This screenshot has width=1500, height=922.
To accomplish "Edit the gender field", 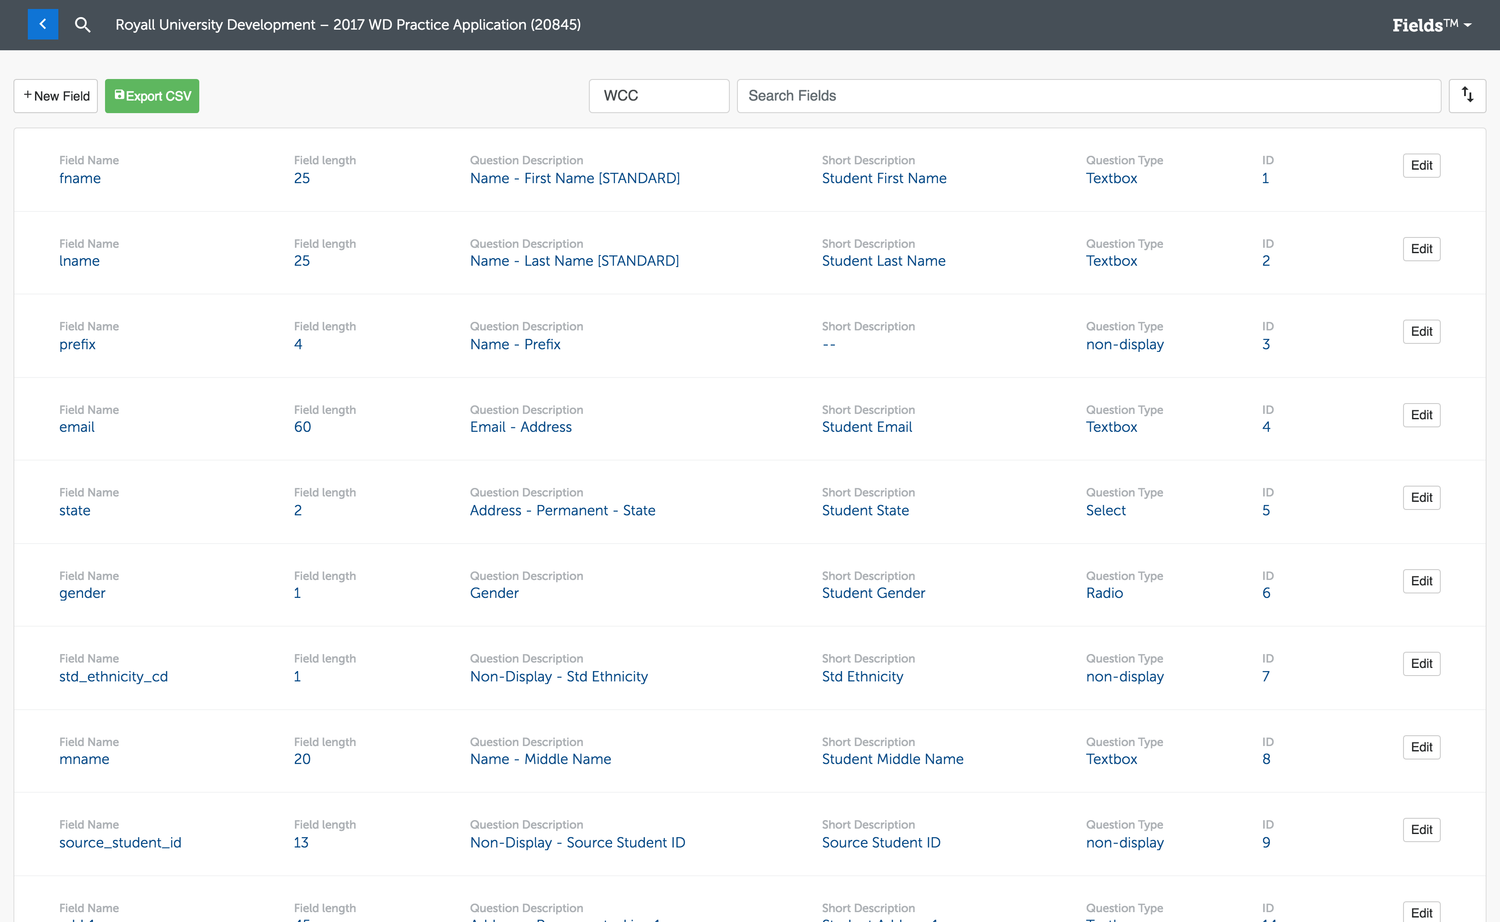I will (x=1421, y=581).
